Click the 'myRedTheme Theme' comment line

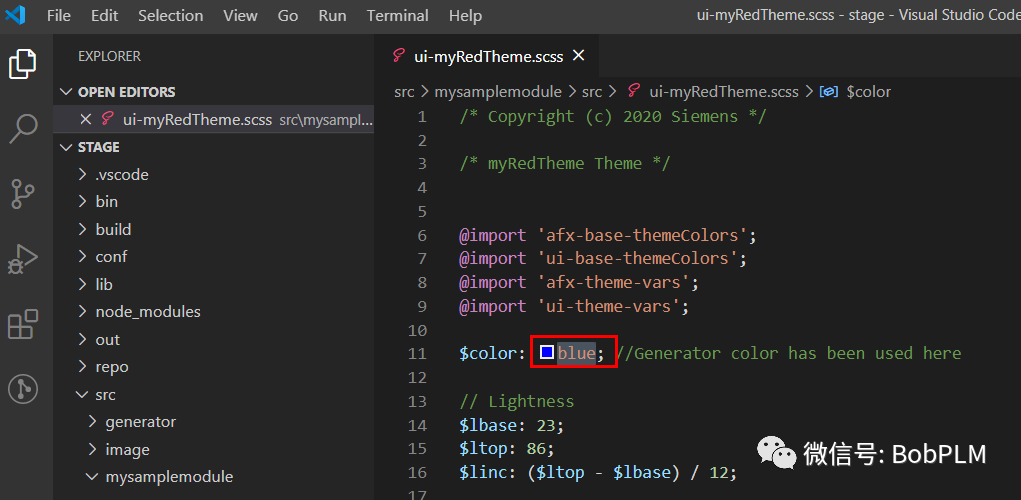(x=565, y=163)
